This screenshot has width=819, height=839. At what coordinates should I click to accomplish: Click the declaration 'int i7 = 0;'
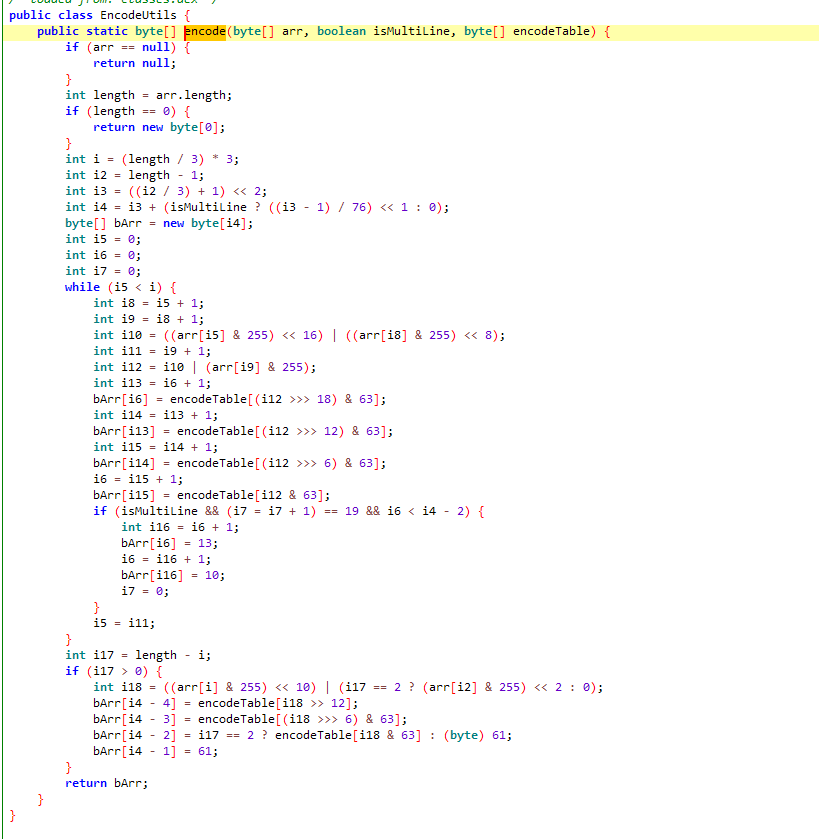tap(103, 271)
